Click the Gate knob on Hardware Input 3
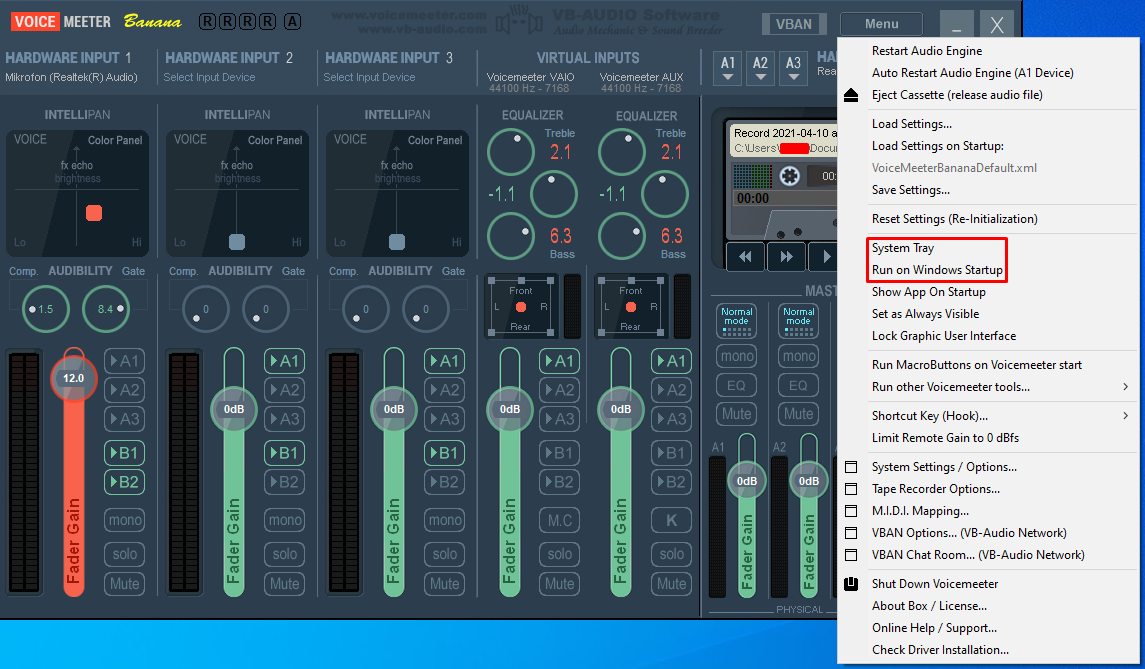Screen dimensions: 1145x669 pyautogui.click(x=426, y=309)
